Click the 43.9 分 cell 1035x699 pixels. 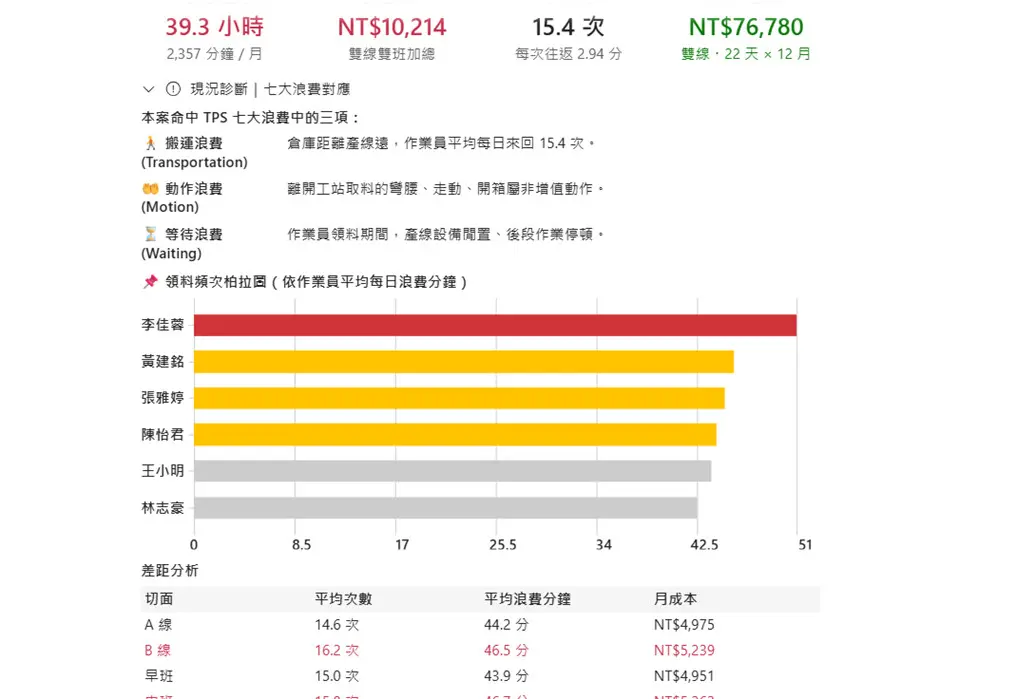(506, 677)
